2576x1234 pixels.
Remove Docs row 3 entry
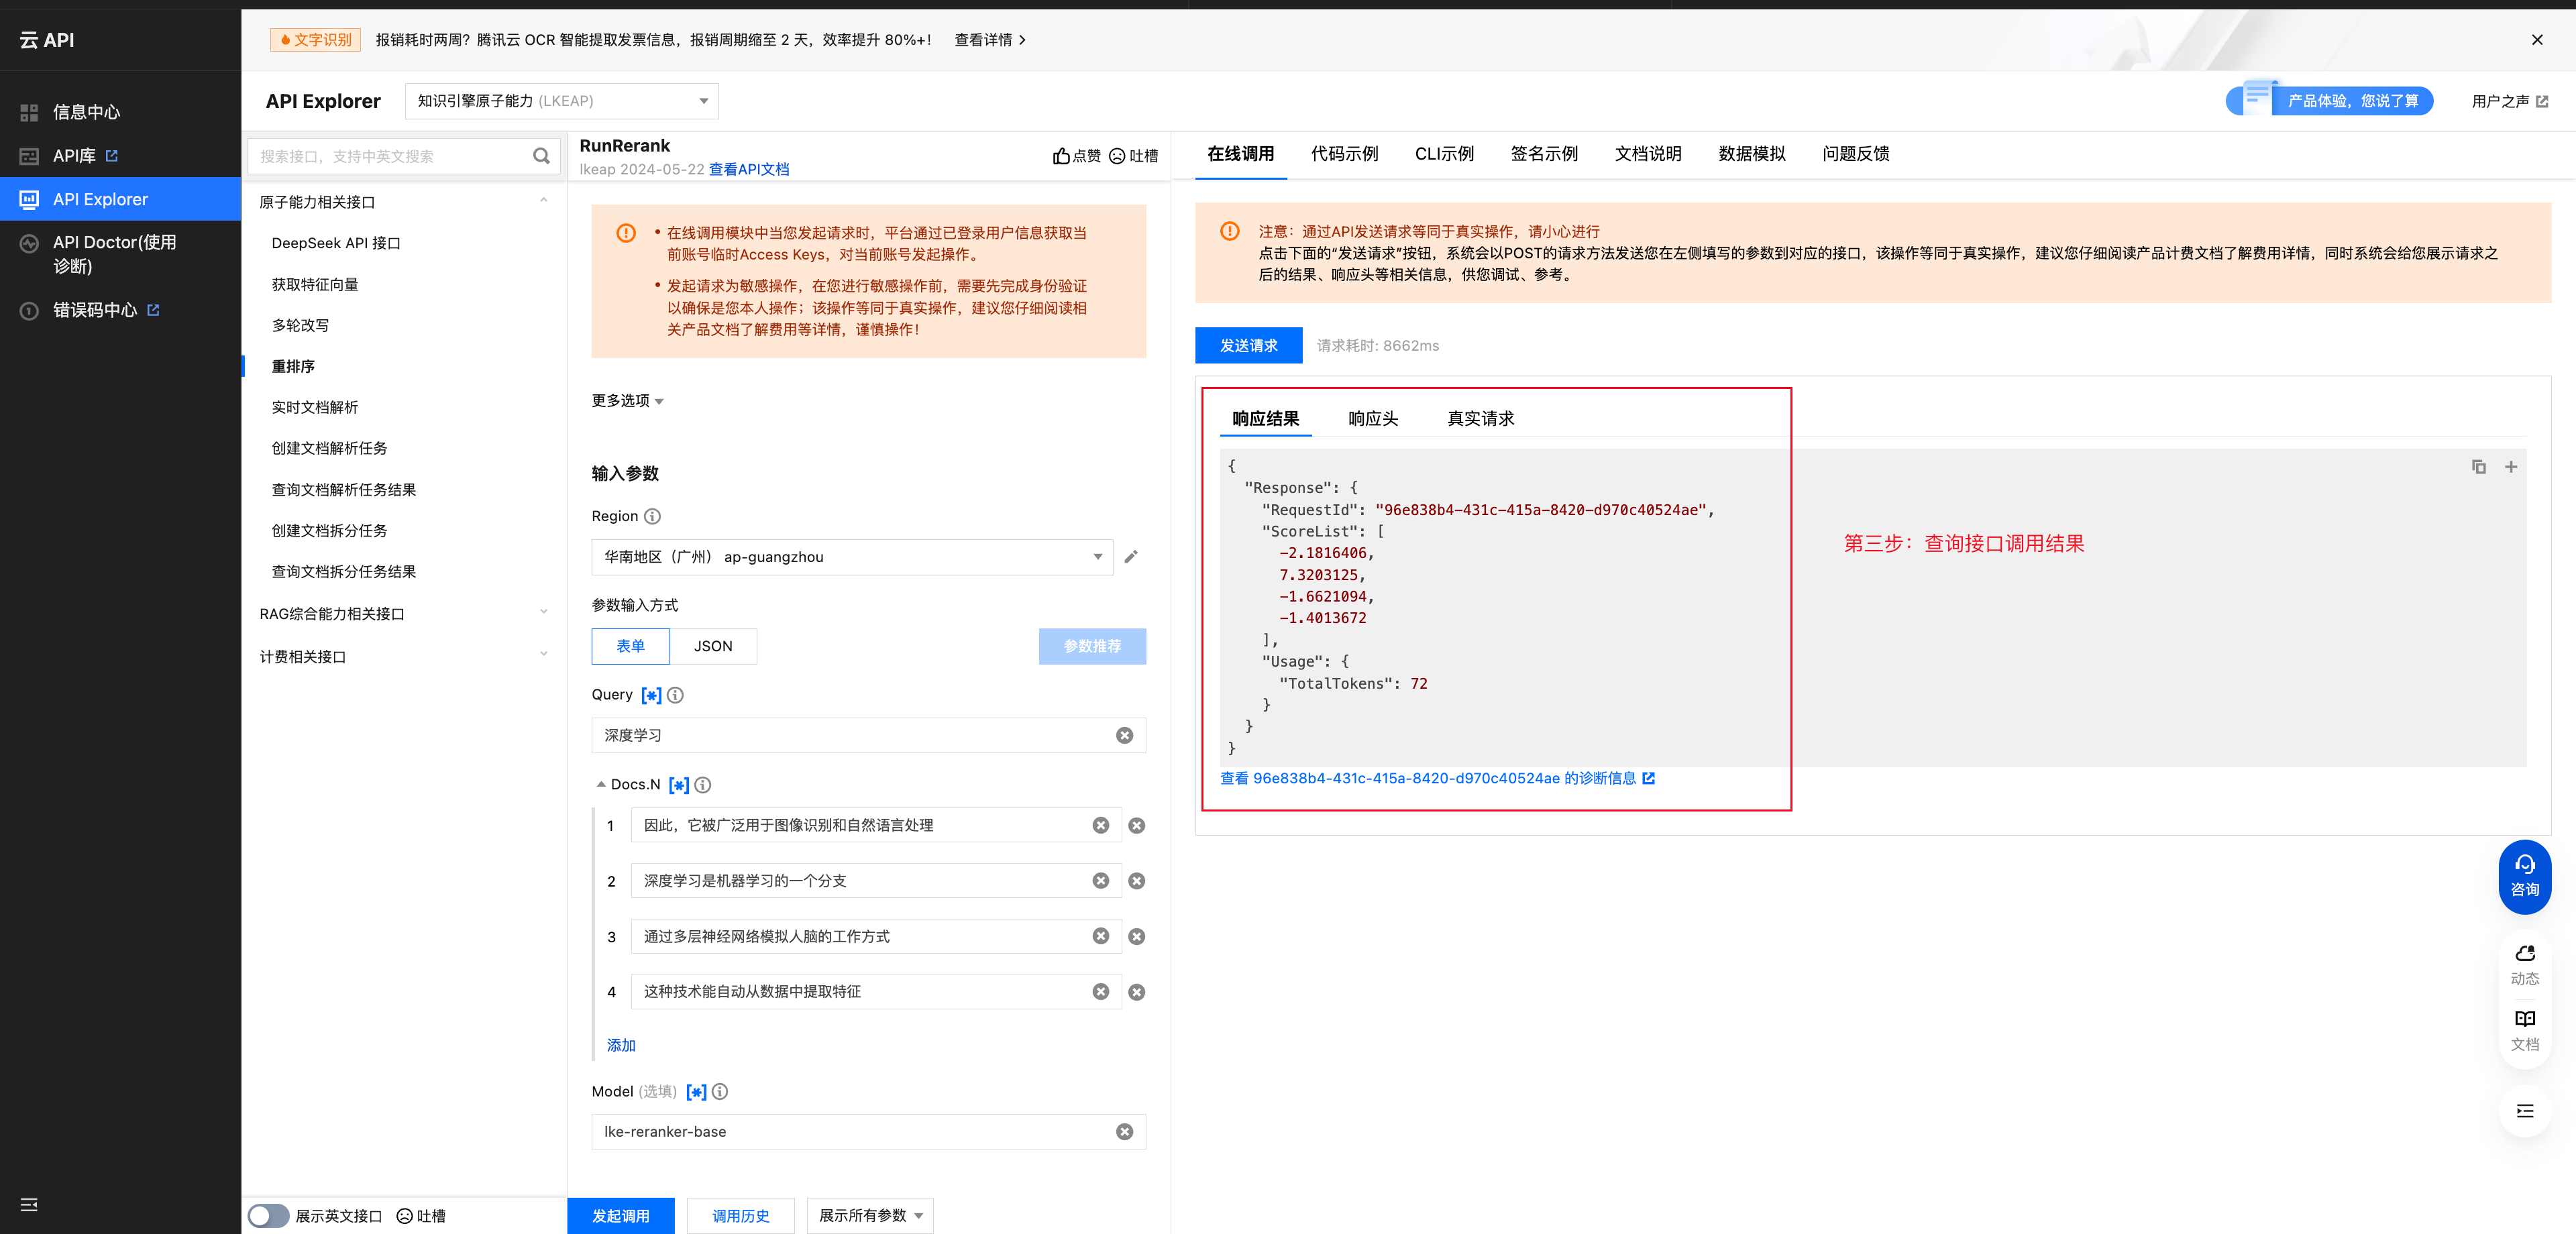[1136, 937]
